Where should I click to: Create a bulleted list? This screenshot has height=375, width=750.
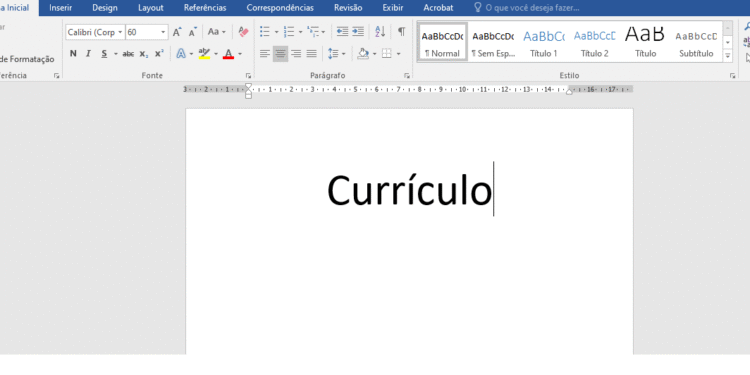[x=265, y=32]
